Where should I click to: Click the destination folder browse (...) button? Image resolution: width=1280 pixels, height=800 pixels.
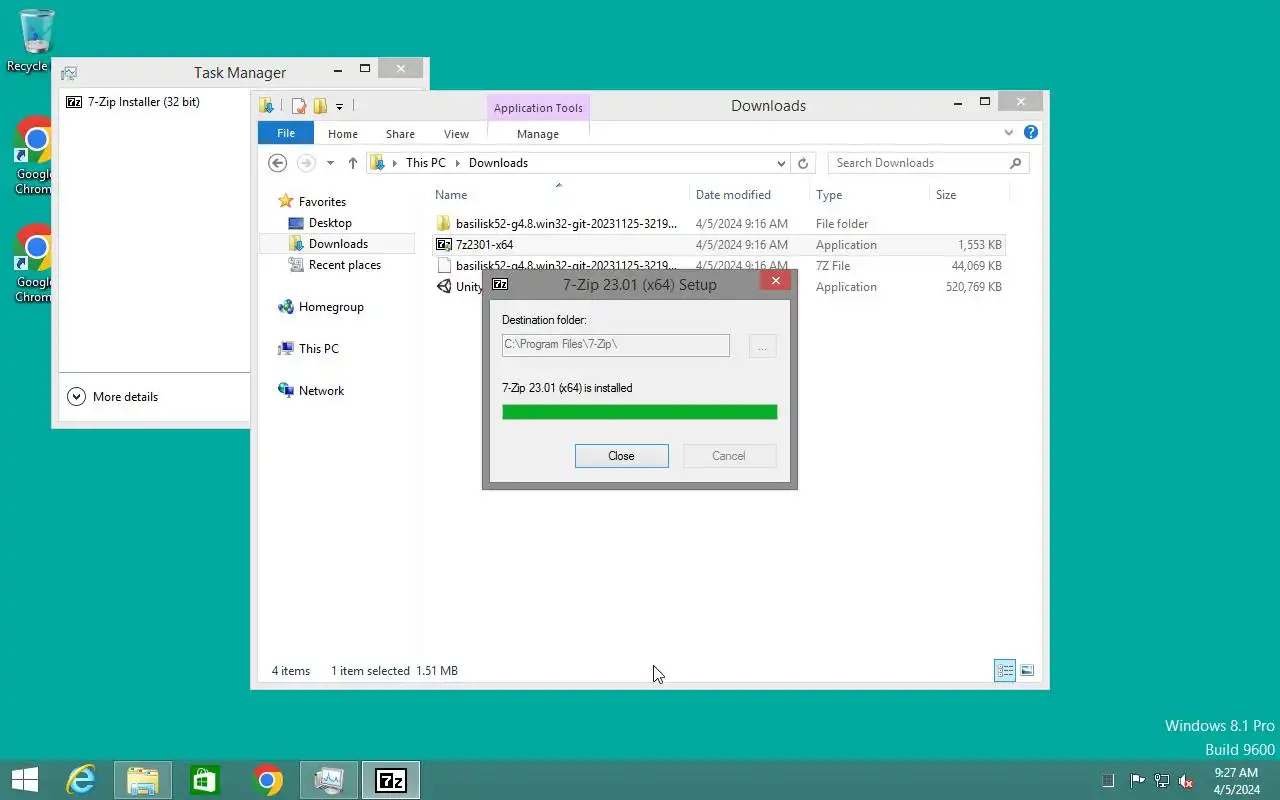[x=762, y=347]
